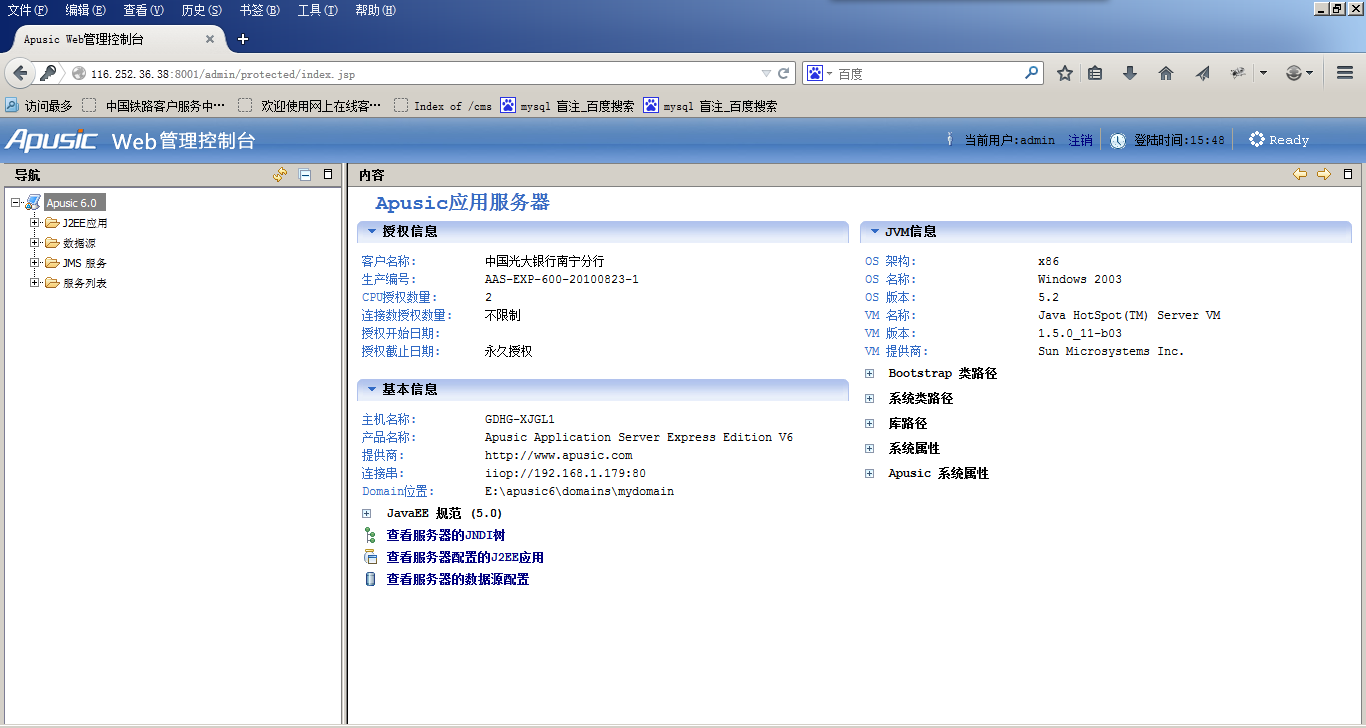Expand the 库路径 entry

tap(870, 424)
